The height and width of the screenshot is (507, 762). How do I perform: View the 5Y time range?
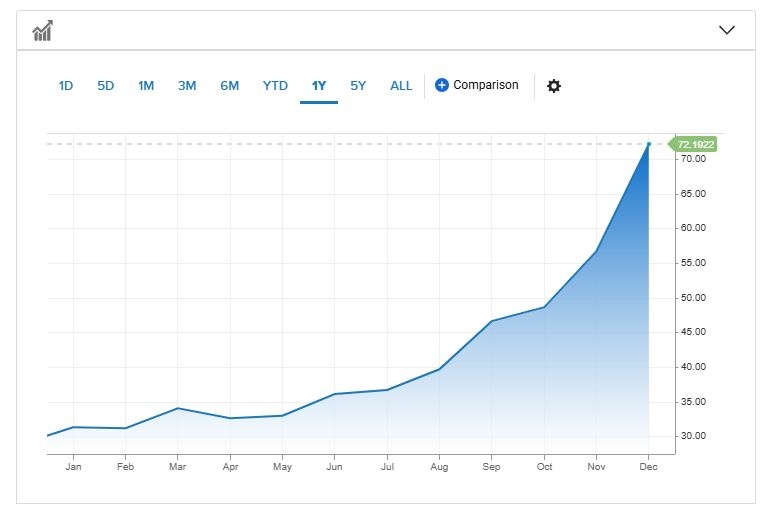[x=358, y=86]
